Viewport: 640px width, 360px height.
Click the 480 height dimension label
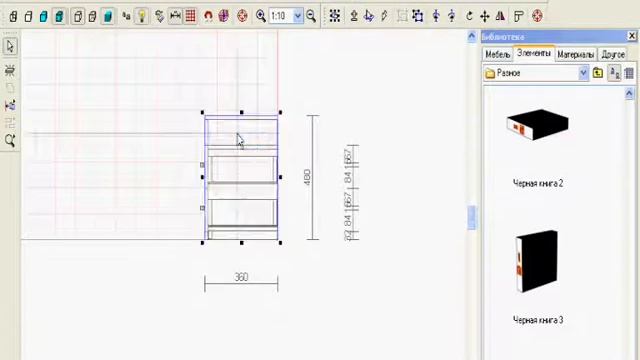307,177
